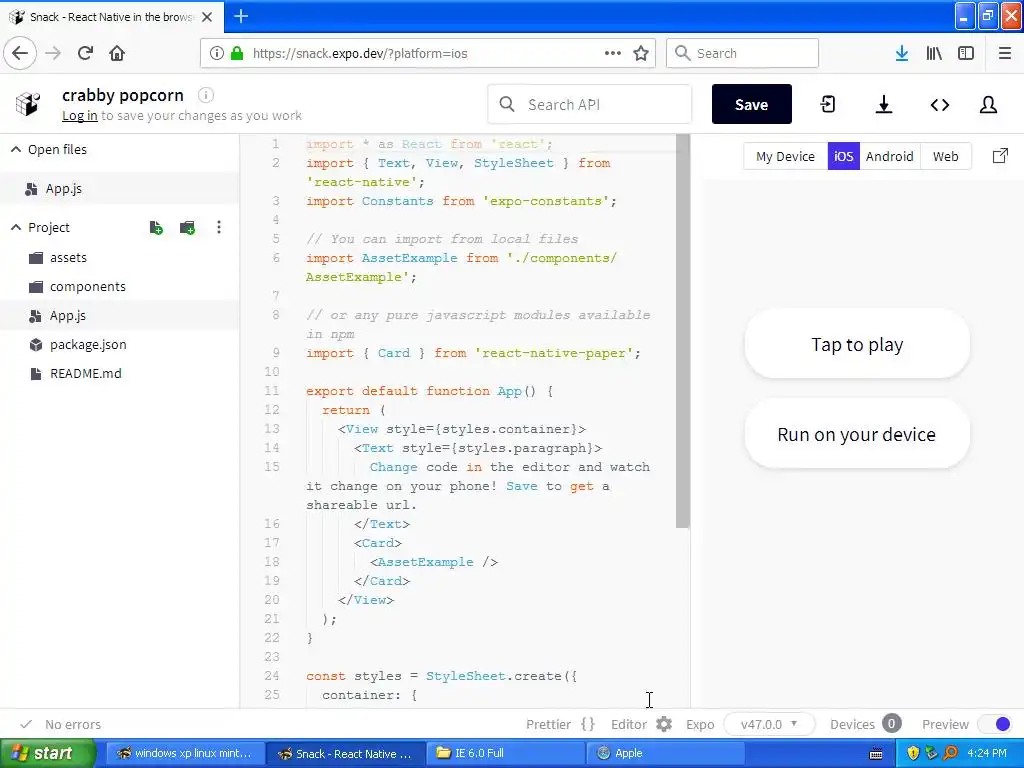Click the No errors status
This screenshot has height=768, width=1024.
point(61,724)
